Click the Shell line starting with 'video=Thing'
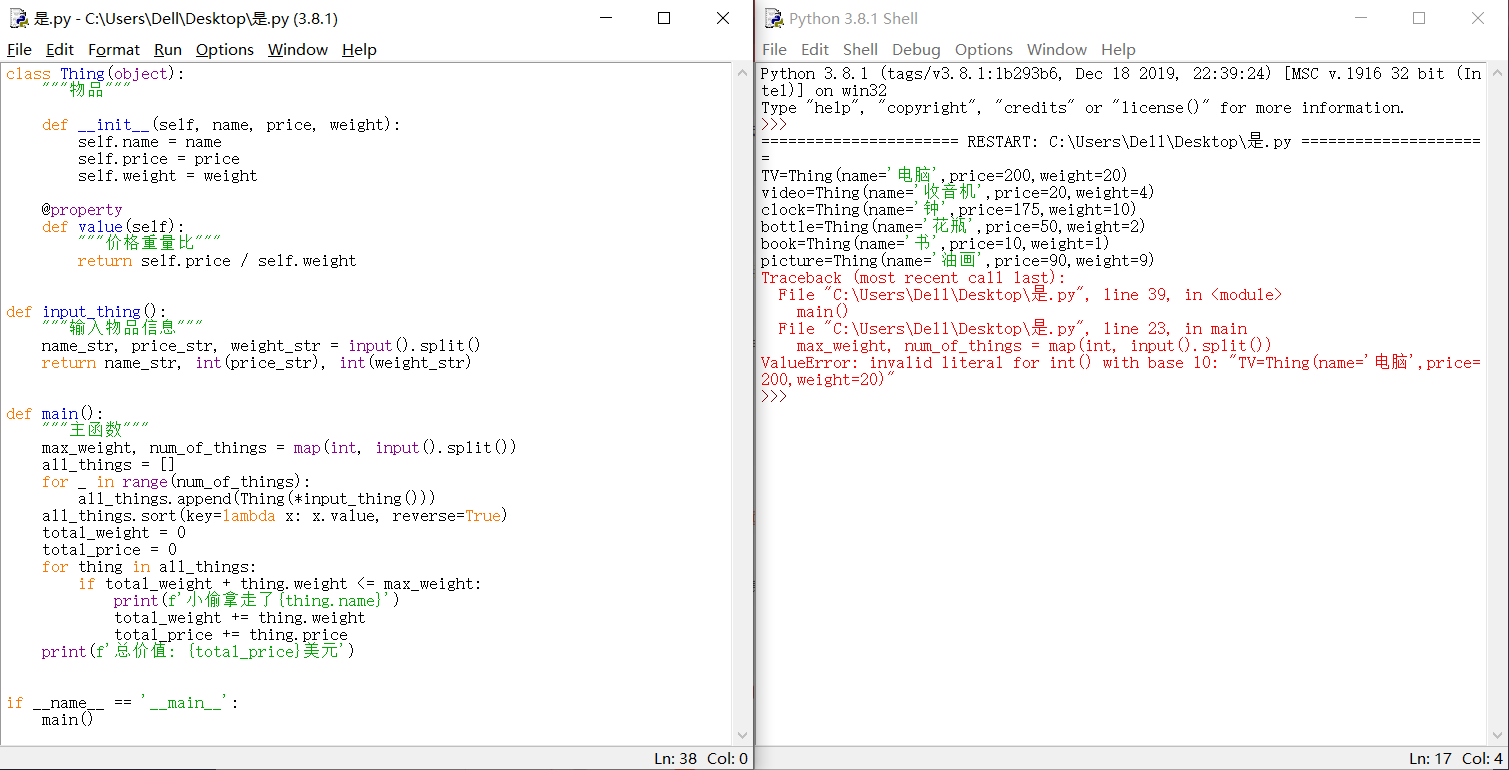The height and width of the screenshot is (770, 1509). pos(958,193)
